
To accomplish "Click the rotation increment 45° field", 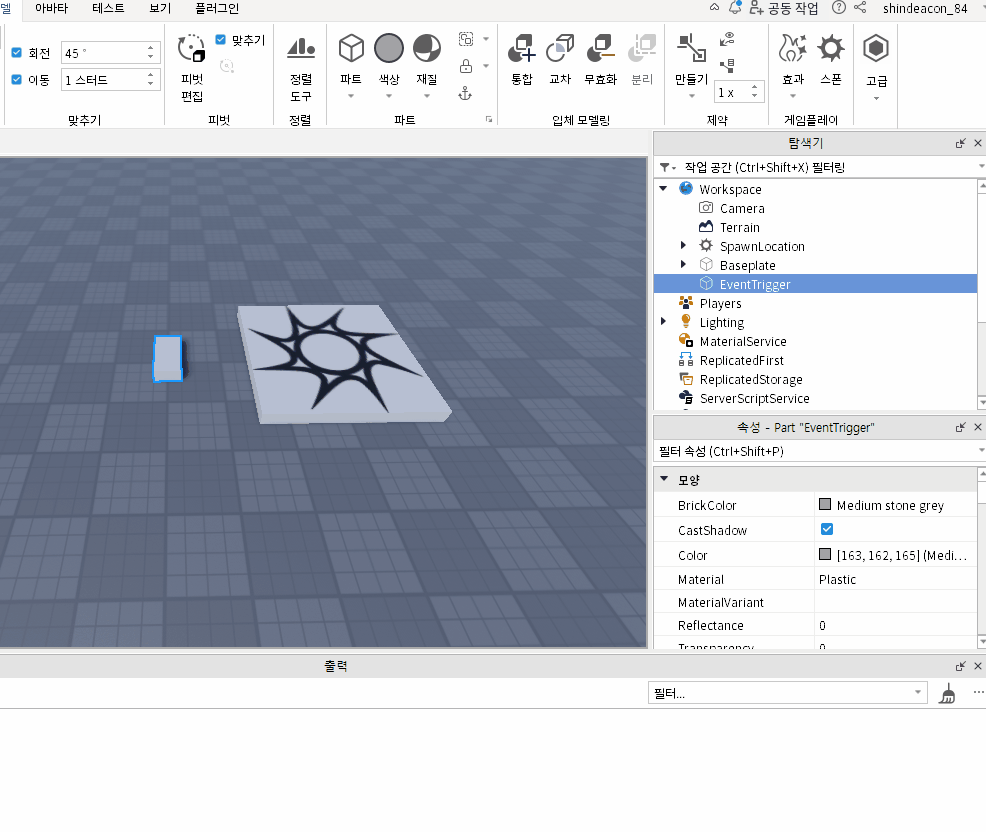I will pyautogui.click(x=104, y=53).
